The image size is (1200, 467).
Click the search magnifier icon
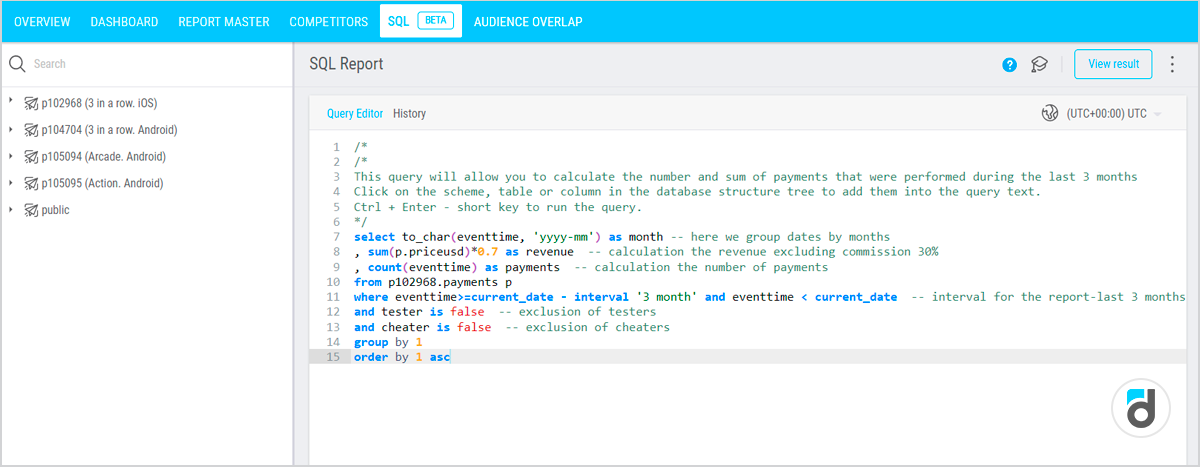17,64
